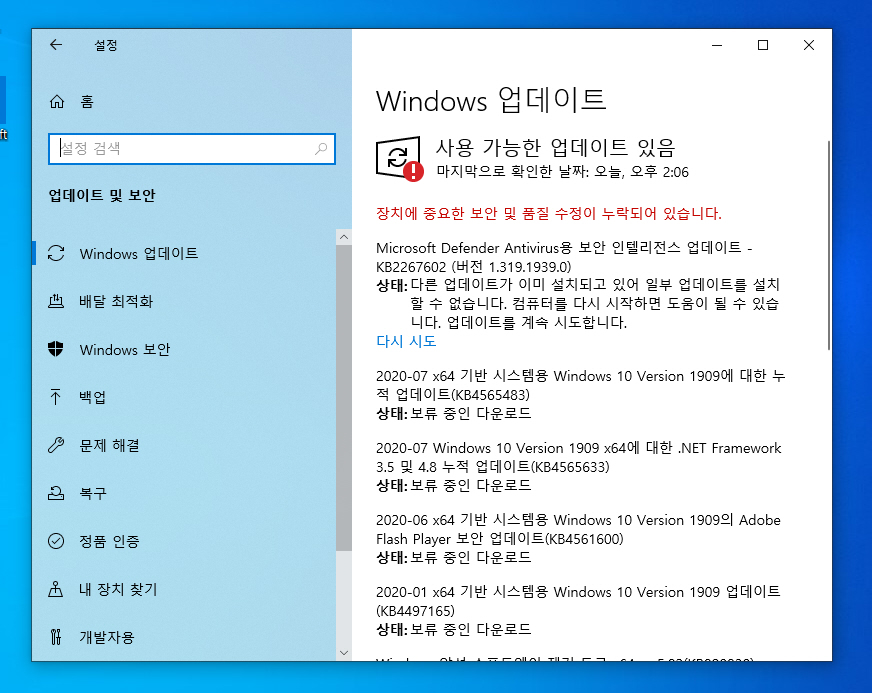This screenshot has height=693, width=872.
Task: Click the KB4565633 .NET Framework entry
Action: tap(578, 457)
